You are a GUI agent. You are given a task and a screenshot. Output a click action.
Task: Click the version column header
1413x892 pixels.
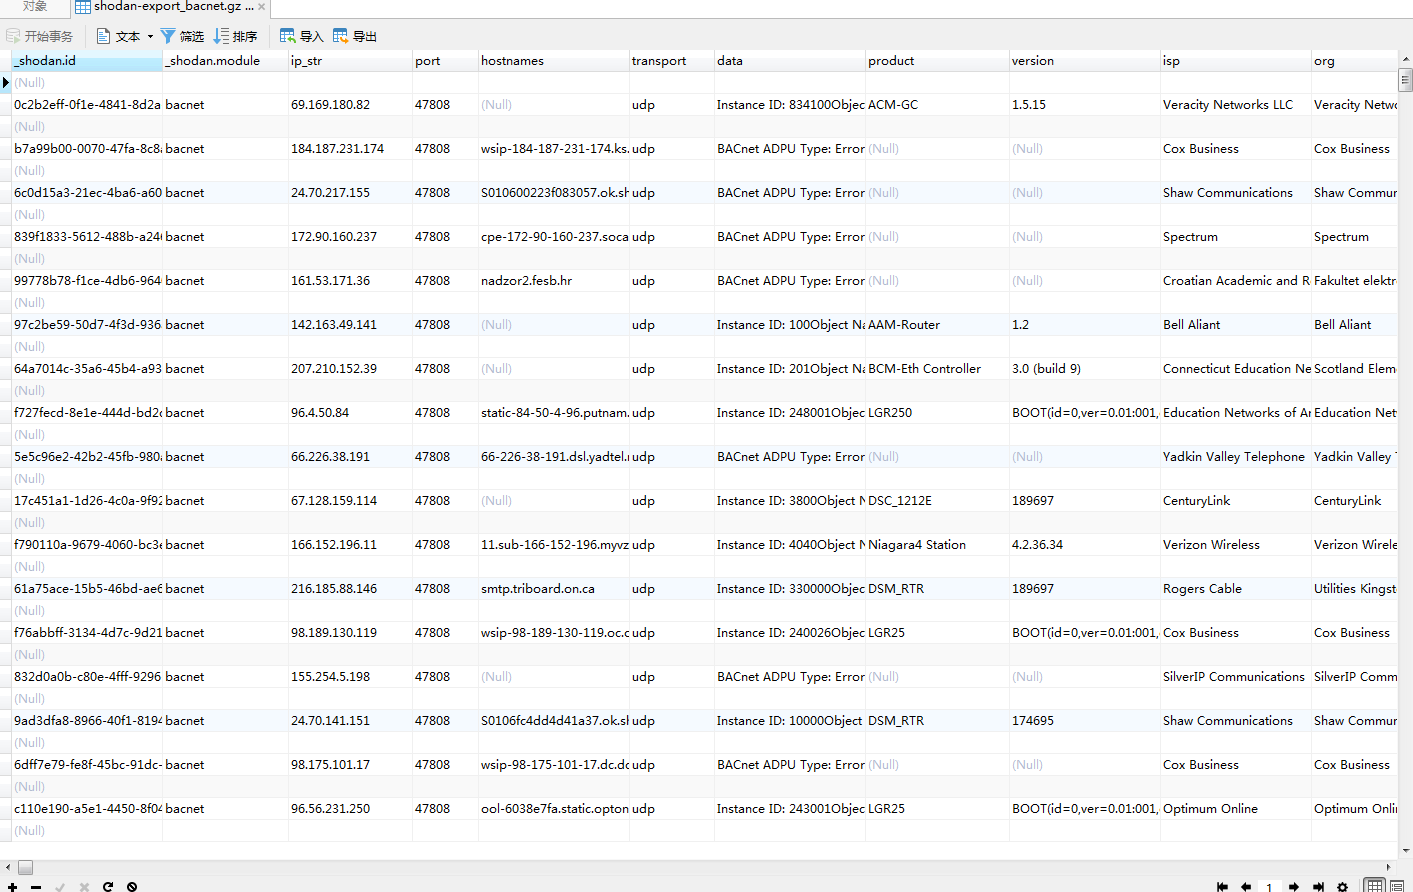1085,61
